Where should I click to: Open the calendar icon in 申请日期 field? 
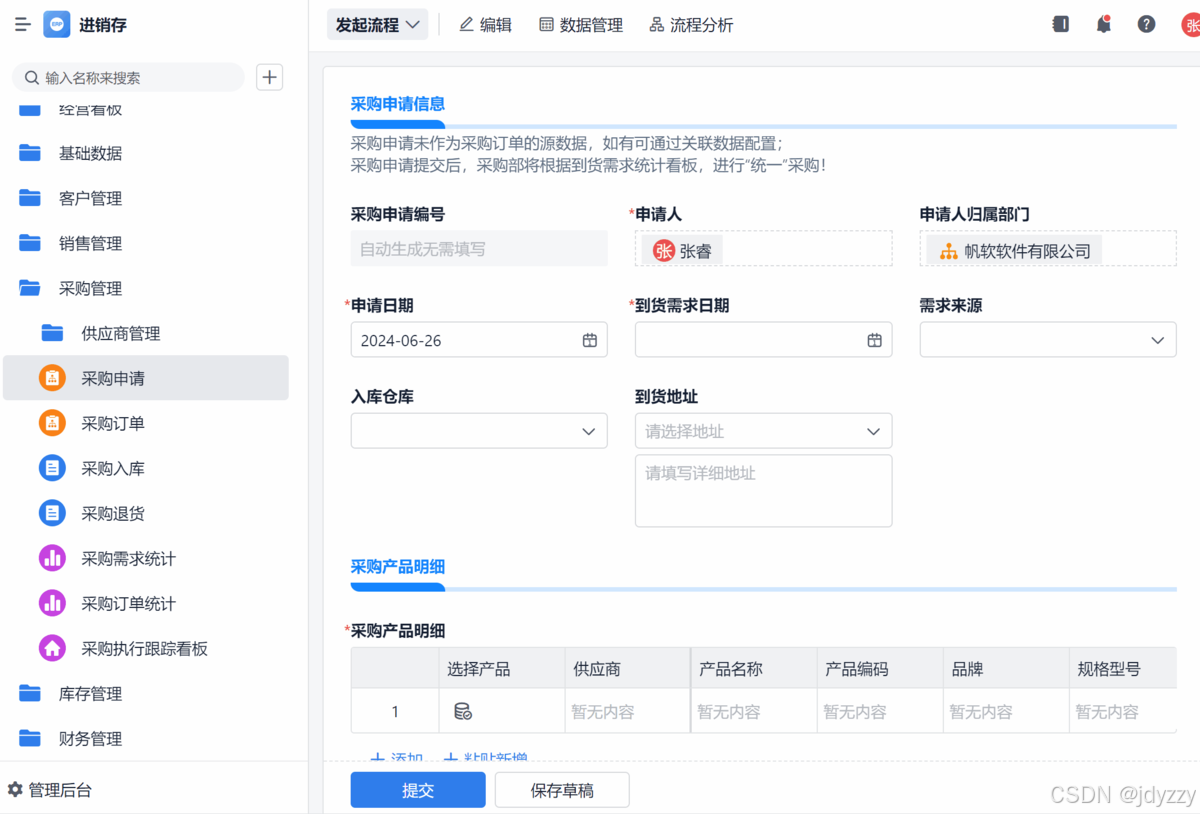point(590,340)
